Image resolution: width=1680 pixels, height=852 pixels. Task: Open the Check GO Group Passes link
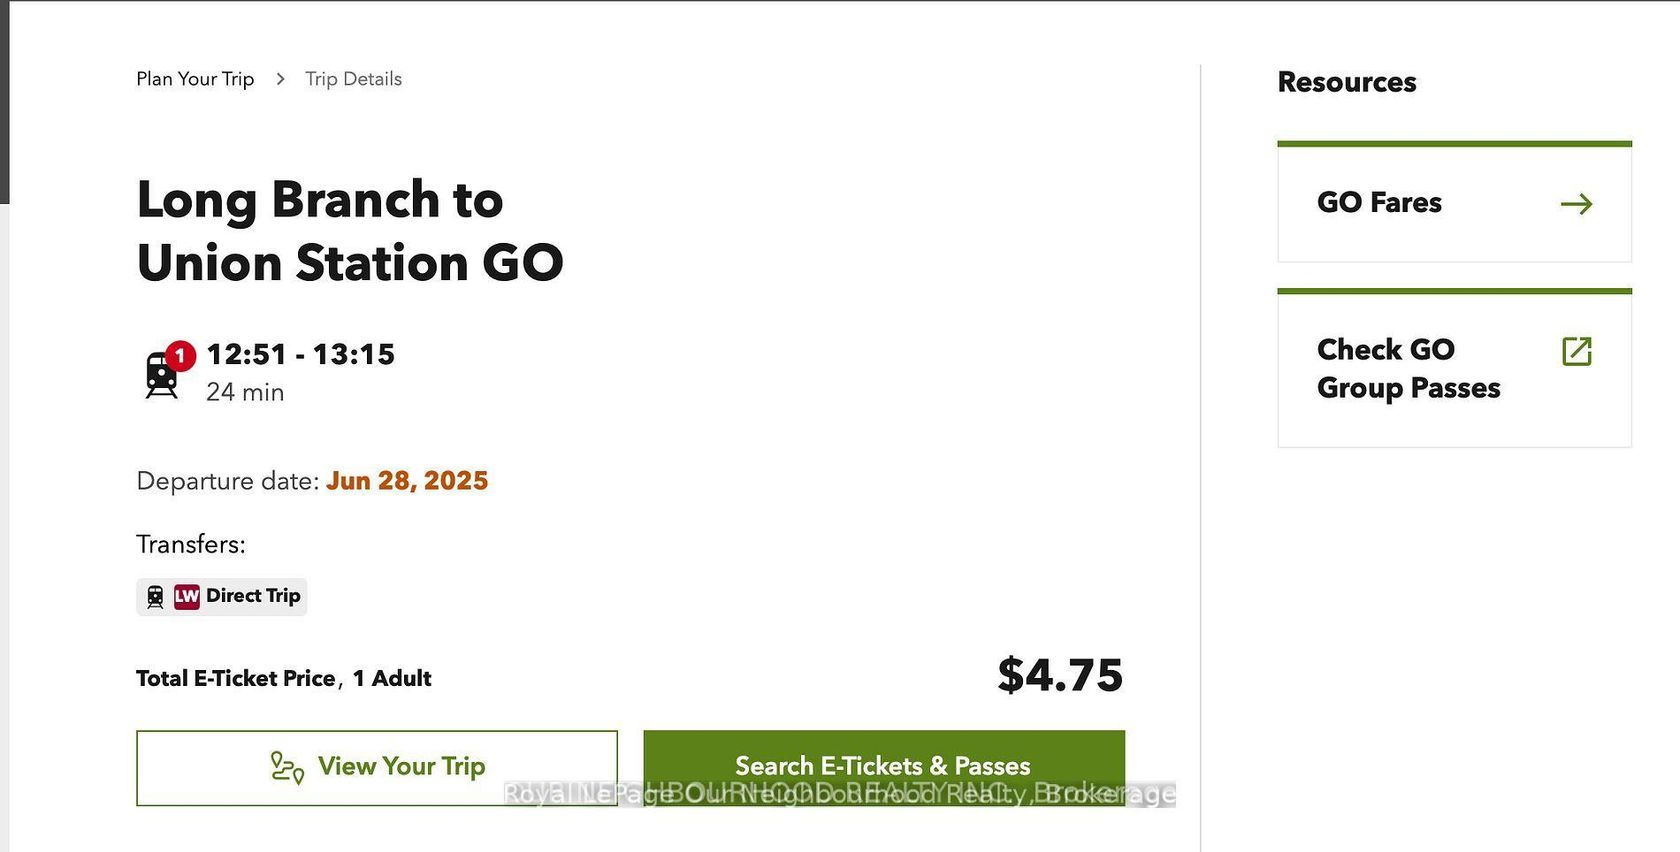pyautogui.click(x=1408, y=368)
